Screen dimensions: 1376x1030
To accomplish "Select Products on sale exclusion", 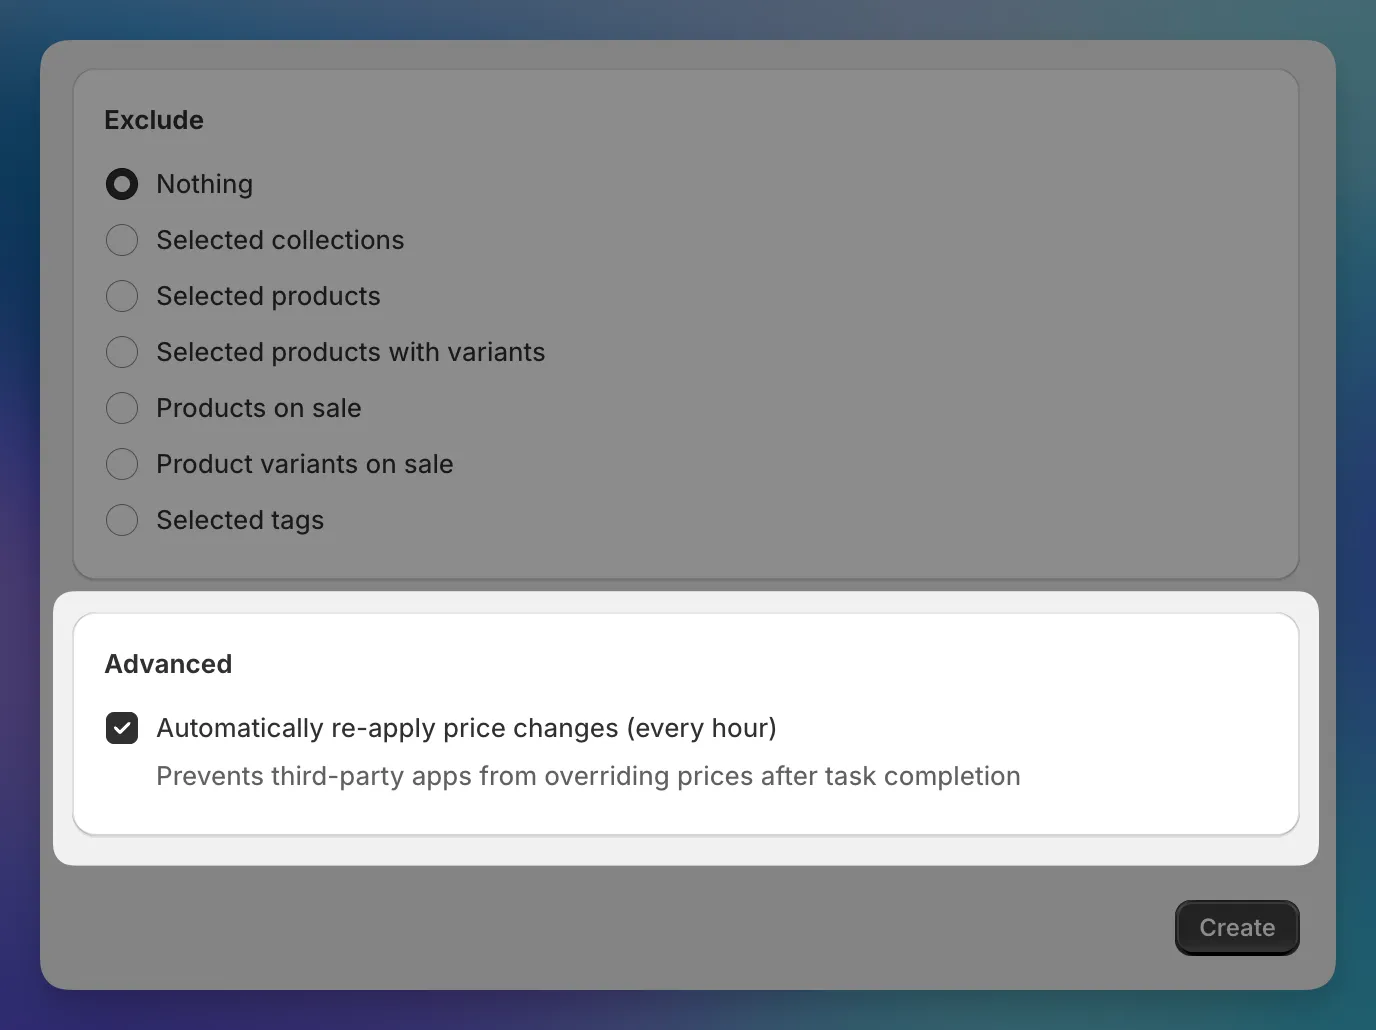I will coord(121,408).
